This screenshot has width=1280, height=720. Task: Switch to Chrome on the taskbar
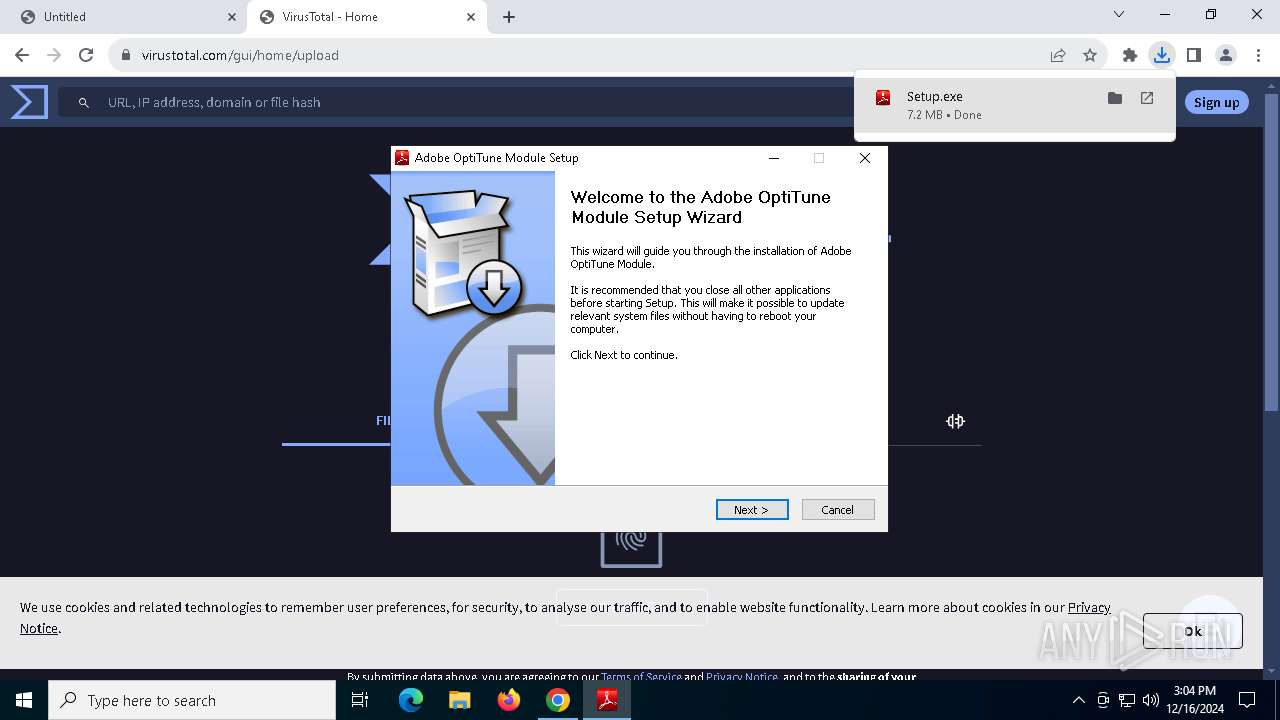pyautogui.click(x=558, y=700)
